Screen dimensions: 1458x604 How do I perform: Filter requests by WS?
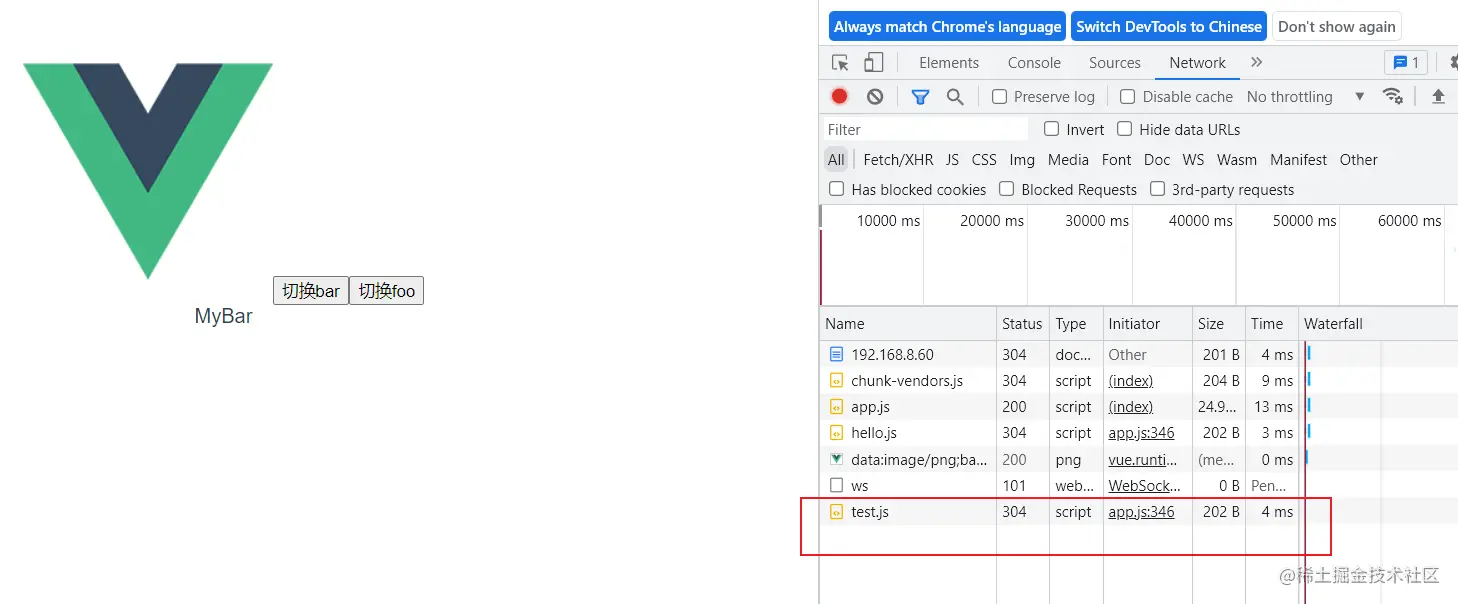click(1193, 159)
